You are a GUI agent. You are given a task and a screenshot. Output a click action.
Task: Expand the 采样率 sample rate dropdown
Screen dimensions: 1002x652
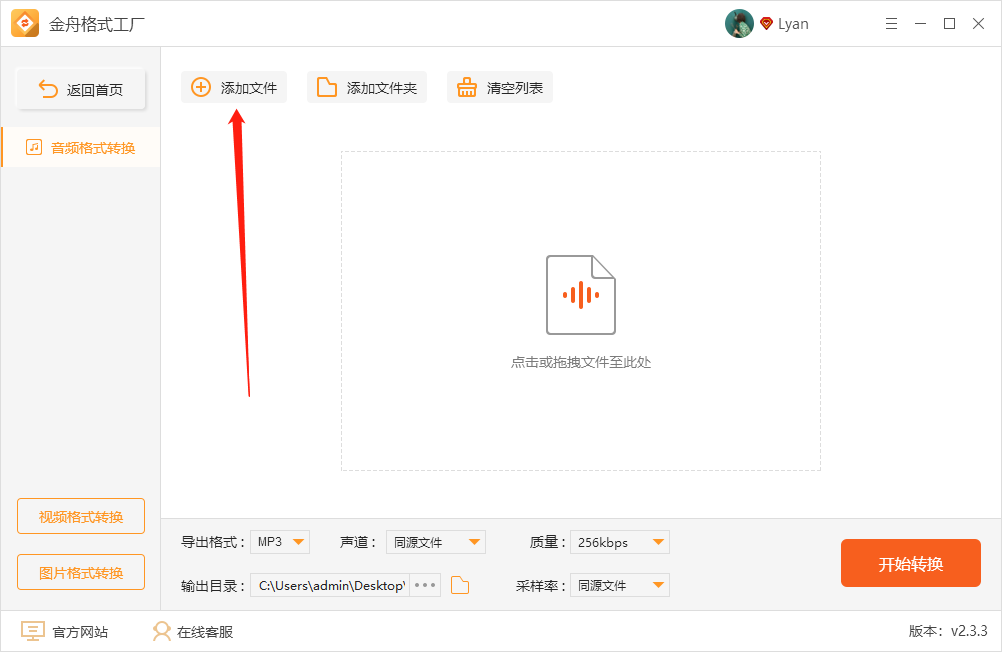(619, 585)
